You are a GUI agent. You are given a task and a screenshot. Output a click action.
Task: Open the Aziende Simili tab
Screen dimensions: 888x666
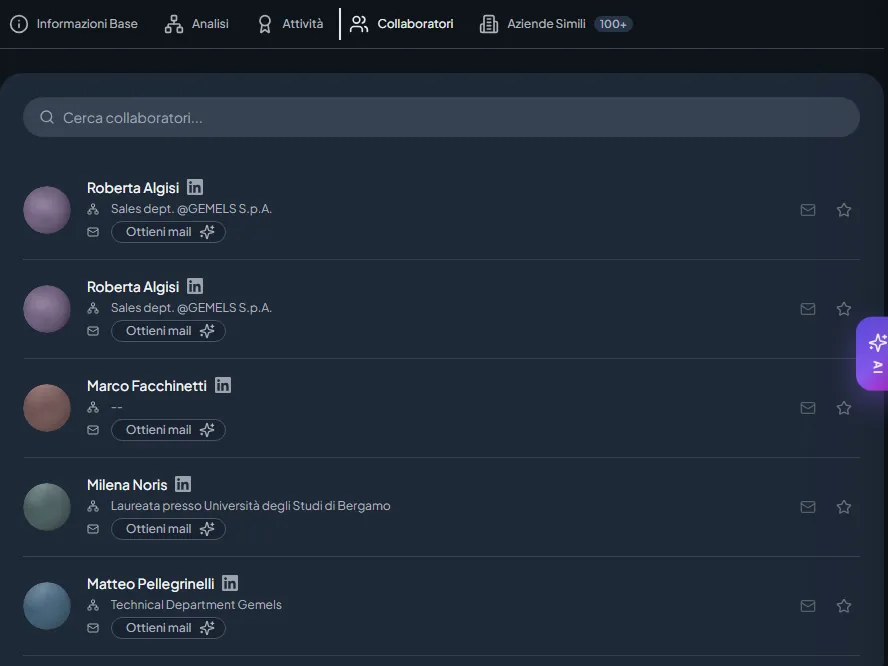pyautogui.click(x=556, y=24)
